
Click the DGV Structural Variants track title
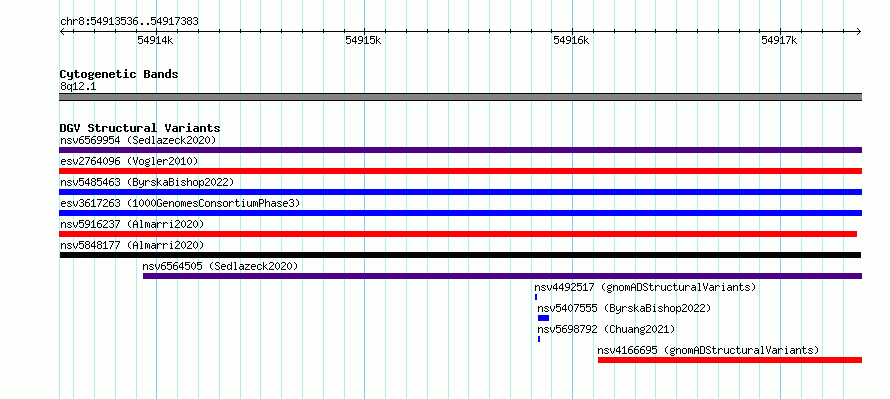coord(140,128)
